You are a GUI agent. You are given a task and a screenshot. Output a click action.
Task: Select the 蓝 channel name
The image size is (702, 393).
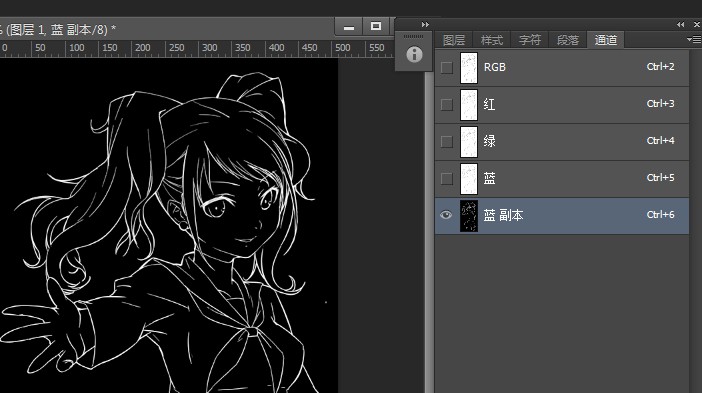(x=489, y=179)
